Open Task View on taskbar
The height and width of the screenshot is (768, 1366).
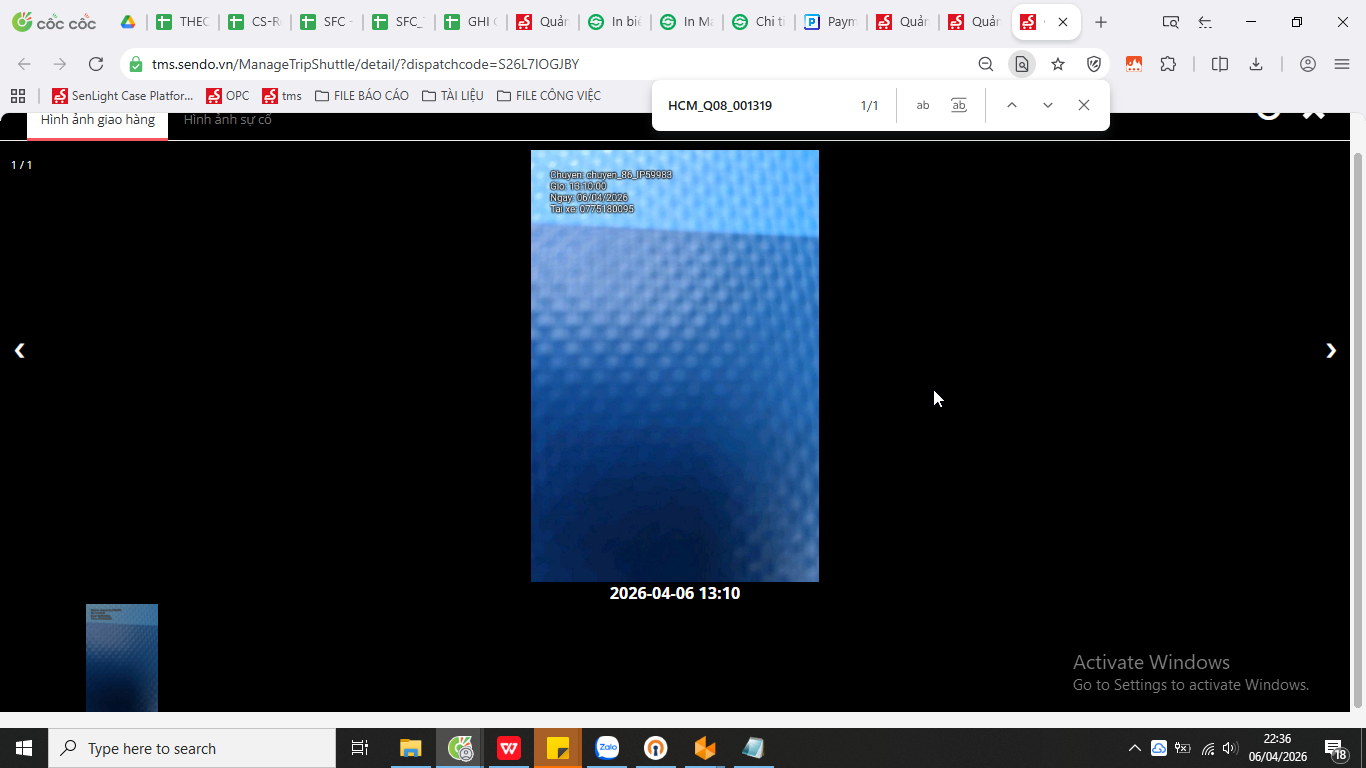pyautogui.click(x=360, y=748)
